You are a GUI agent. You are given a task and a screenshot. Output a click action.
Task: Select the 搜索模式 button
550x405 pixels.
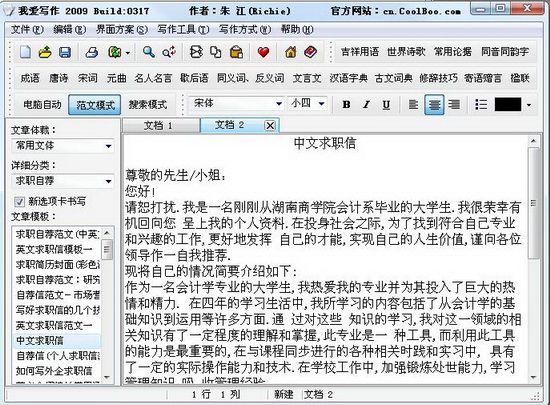point(147,104)
